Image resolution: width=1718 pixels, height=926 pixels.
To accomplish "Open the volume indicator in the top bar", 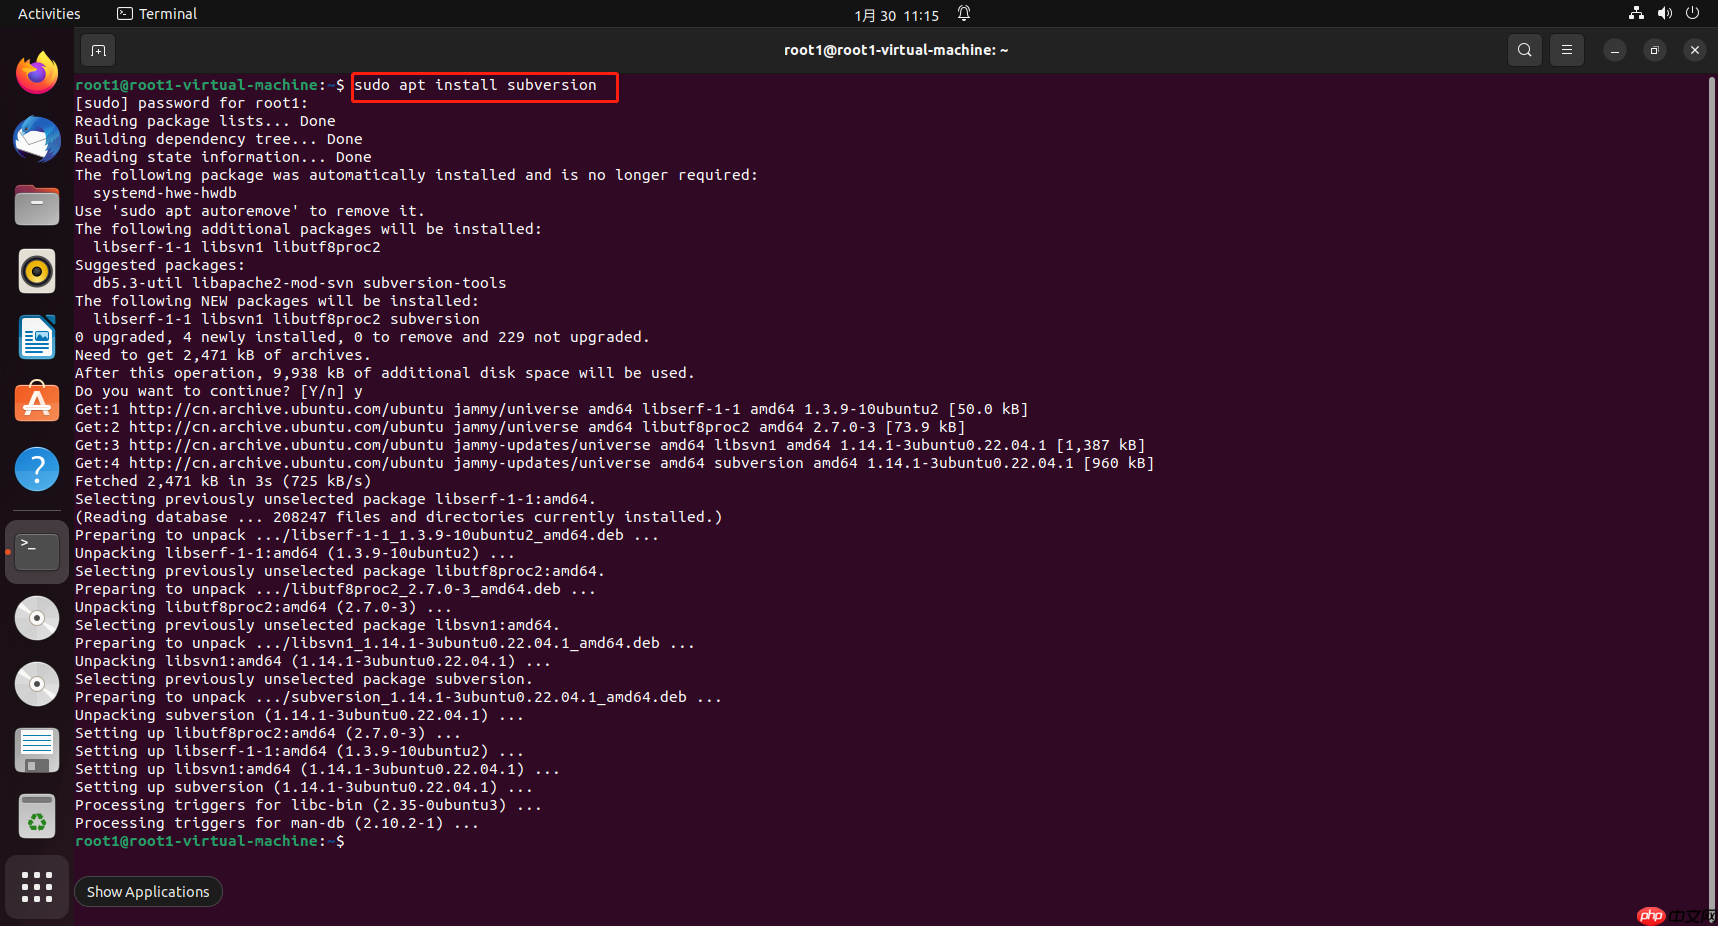I will (x=1665, y=13).
